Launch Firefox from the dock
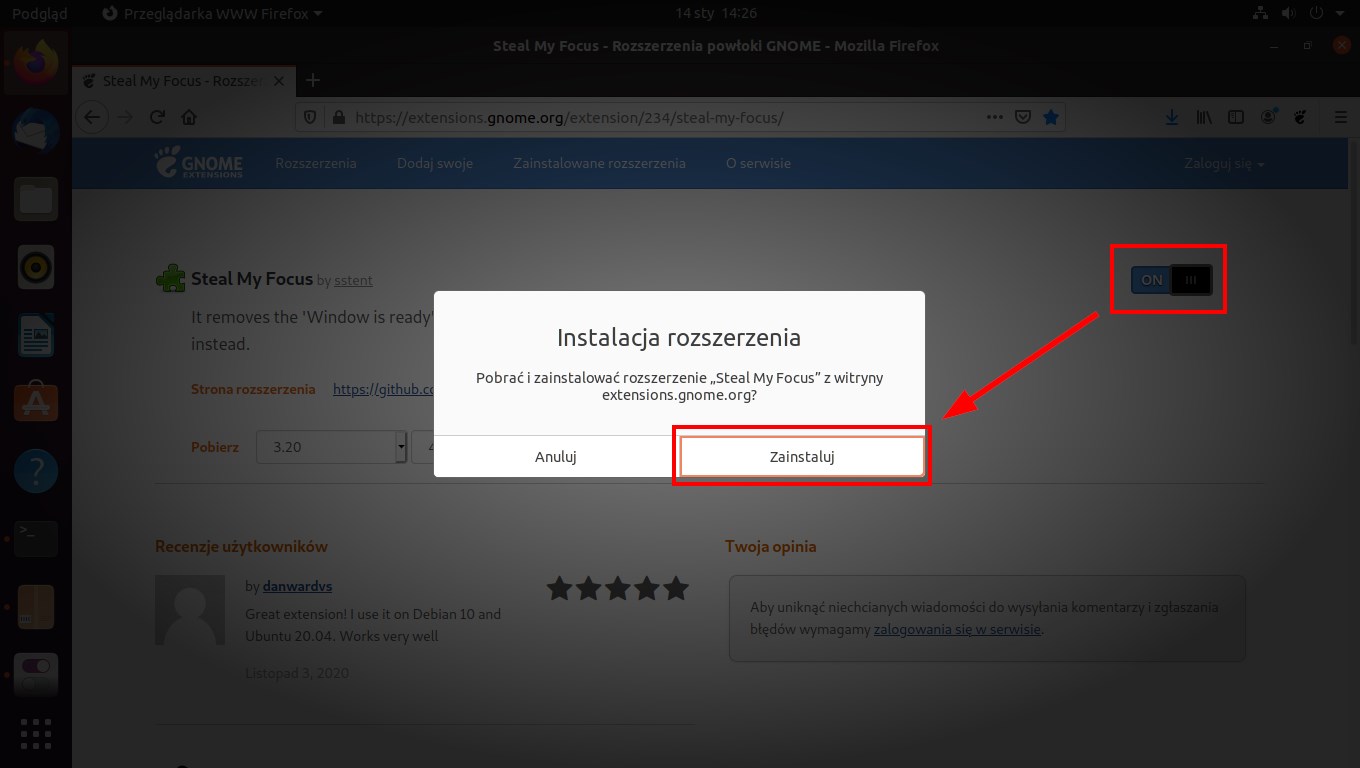This screenshot has height=768, width=1360. click(36, 62)
